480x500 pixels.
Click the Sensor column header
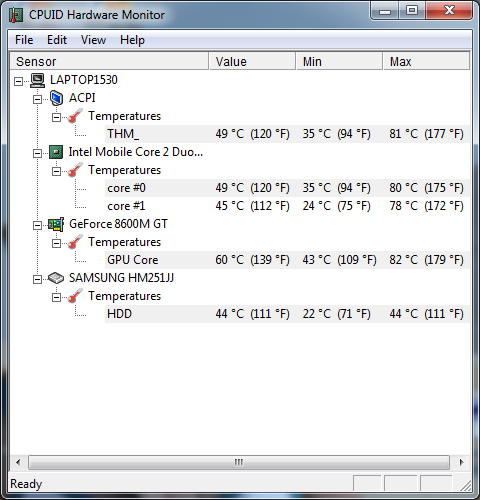[x=109, y=61]
